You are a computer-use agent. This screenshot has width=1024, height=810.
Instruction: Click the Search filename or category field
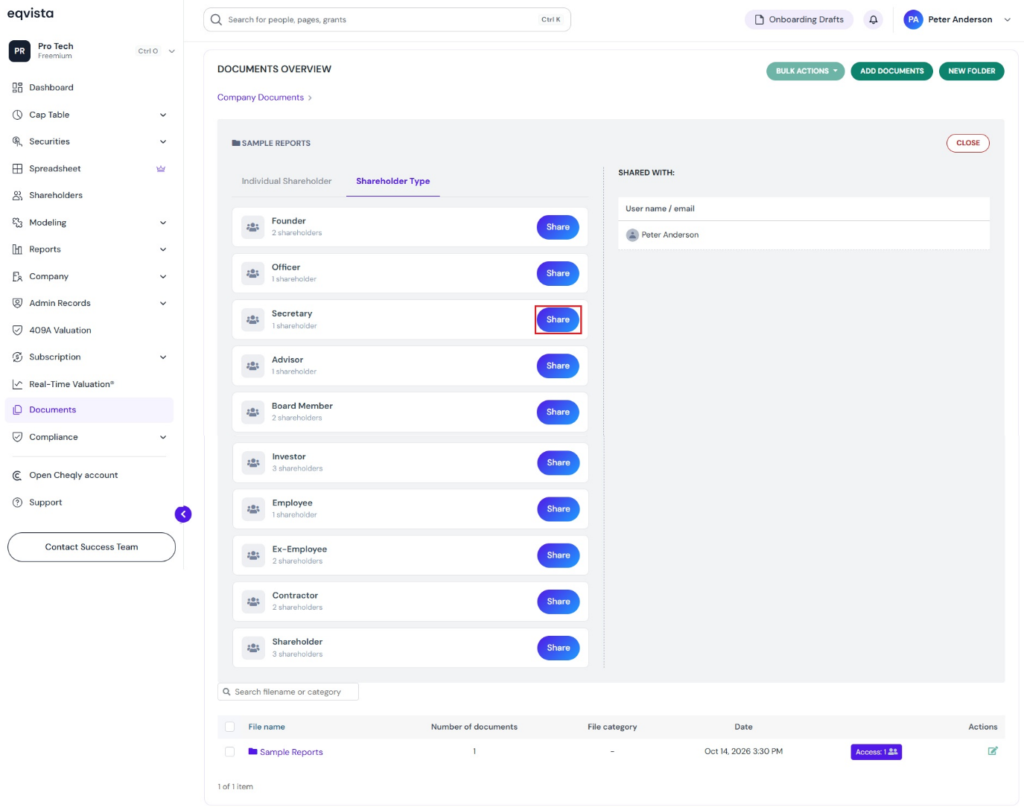pos(288,692)
